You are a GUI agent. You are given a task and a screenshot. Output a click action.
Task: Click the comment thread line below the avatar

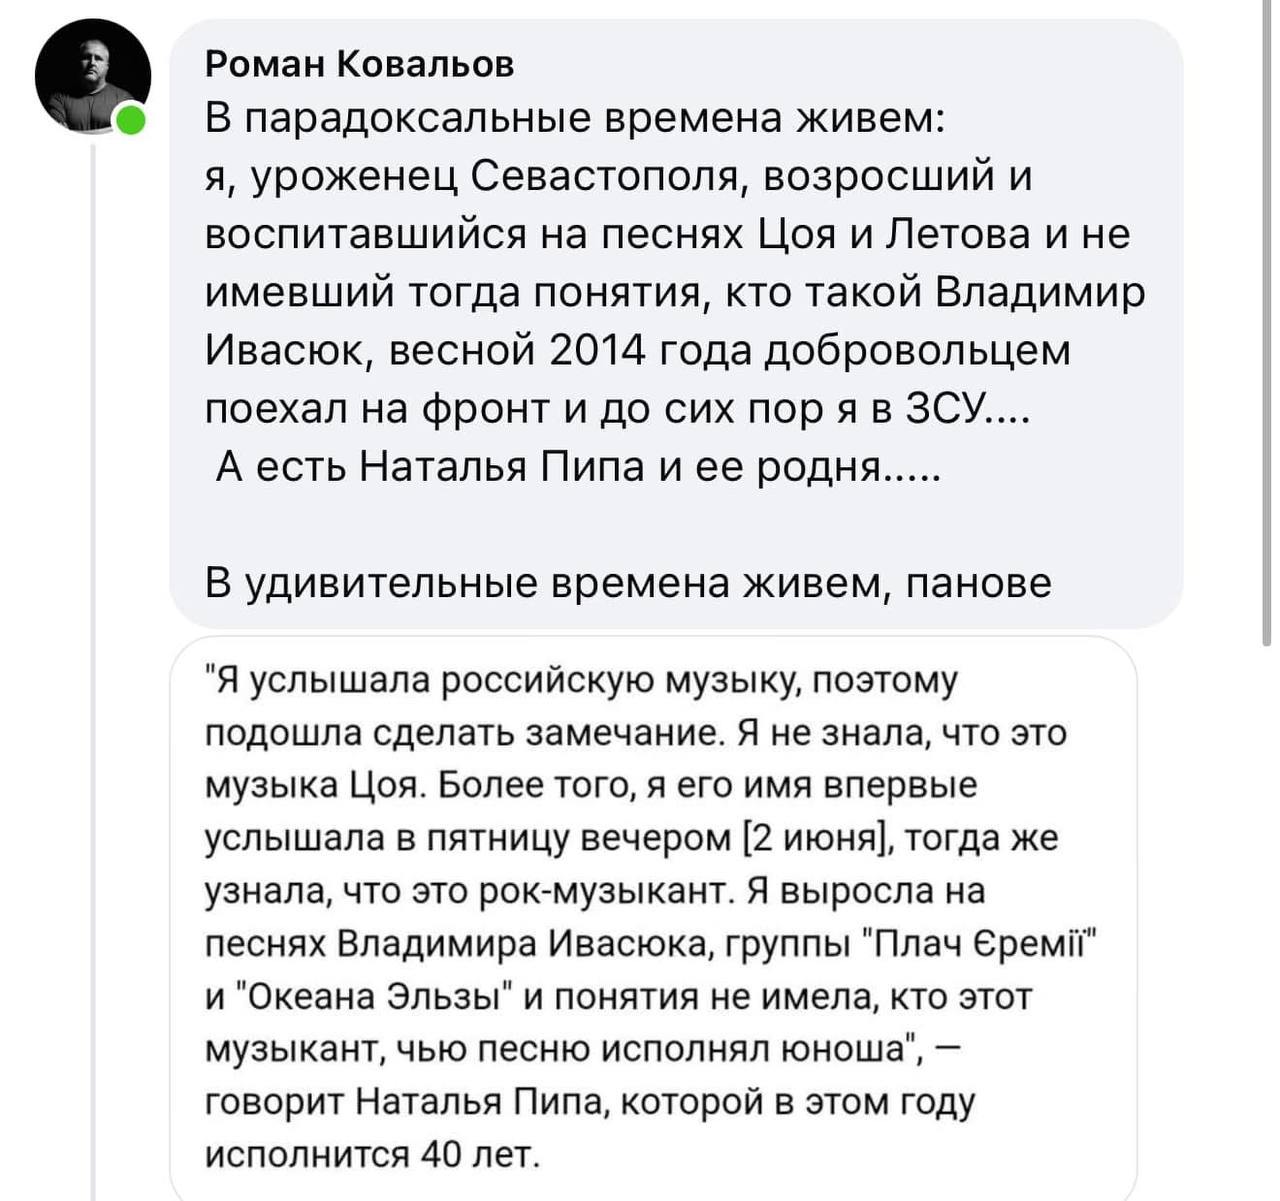93,600
